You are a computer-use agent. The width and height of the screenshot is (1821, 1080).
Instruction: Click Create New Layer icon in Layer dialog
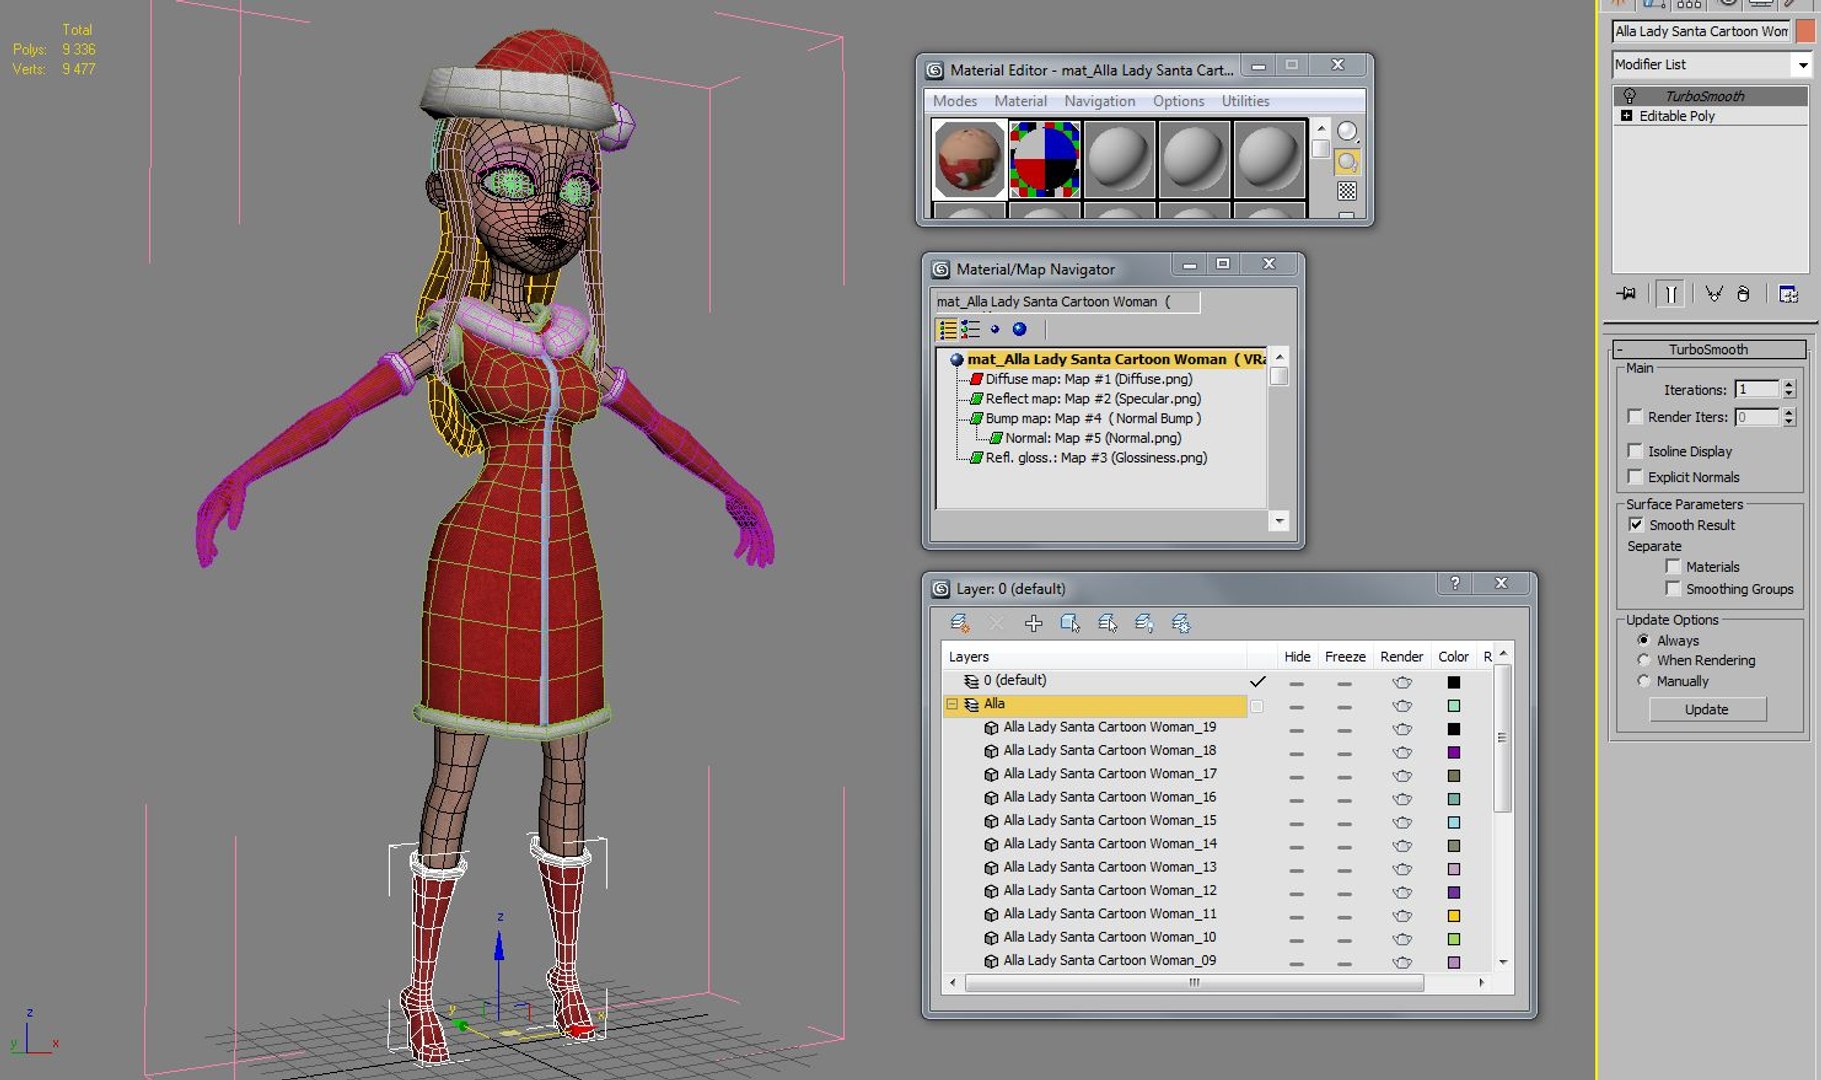pyautogui.click(x=960, y=624)
